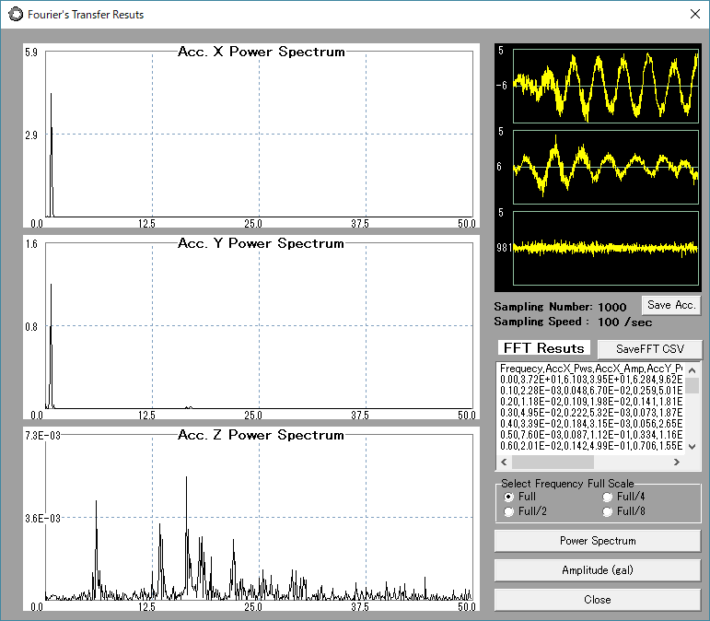Export results with SaveFFT CSV
Image resolution: width=710 pixels, height=621 pixels.
pyautogui.click(x=649, y=349)
